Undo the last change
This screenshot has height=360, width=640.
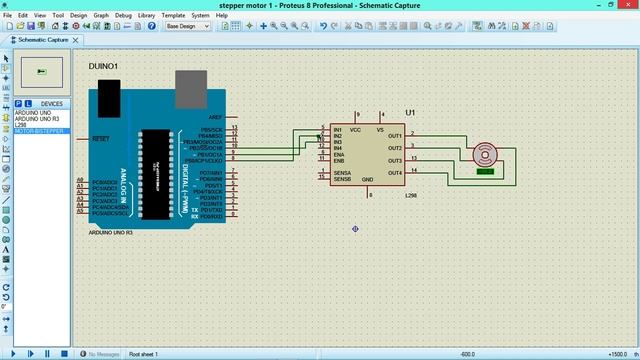pyautogui.click(x=323, y=26)
